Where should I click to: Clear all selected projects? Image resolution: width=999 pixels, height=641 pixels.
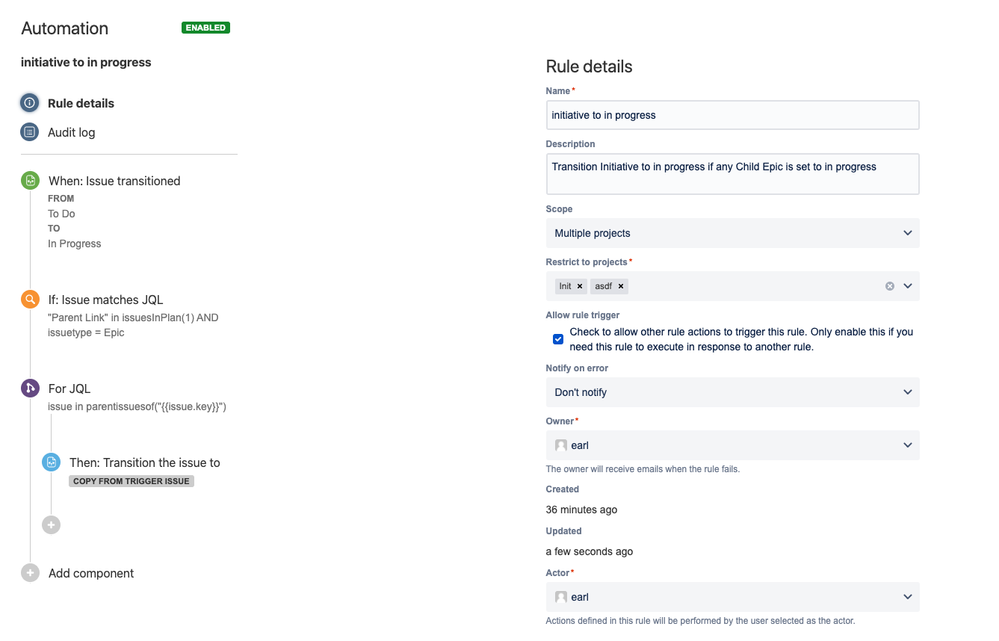coord(888,286)
